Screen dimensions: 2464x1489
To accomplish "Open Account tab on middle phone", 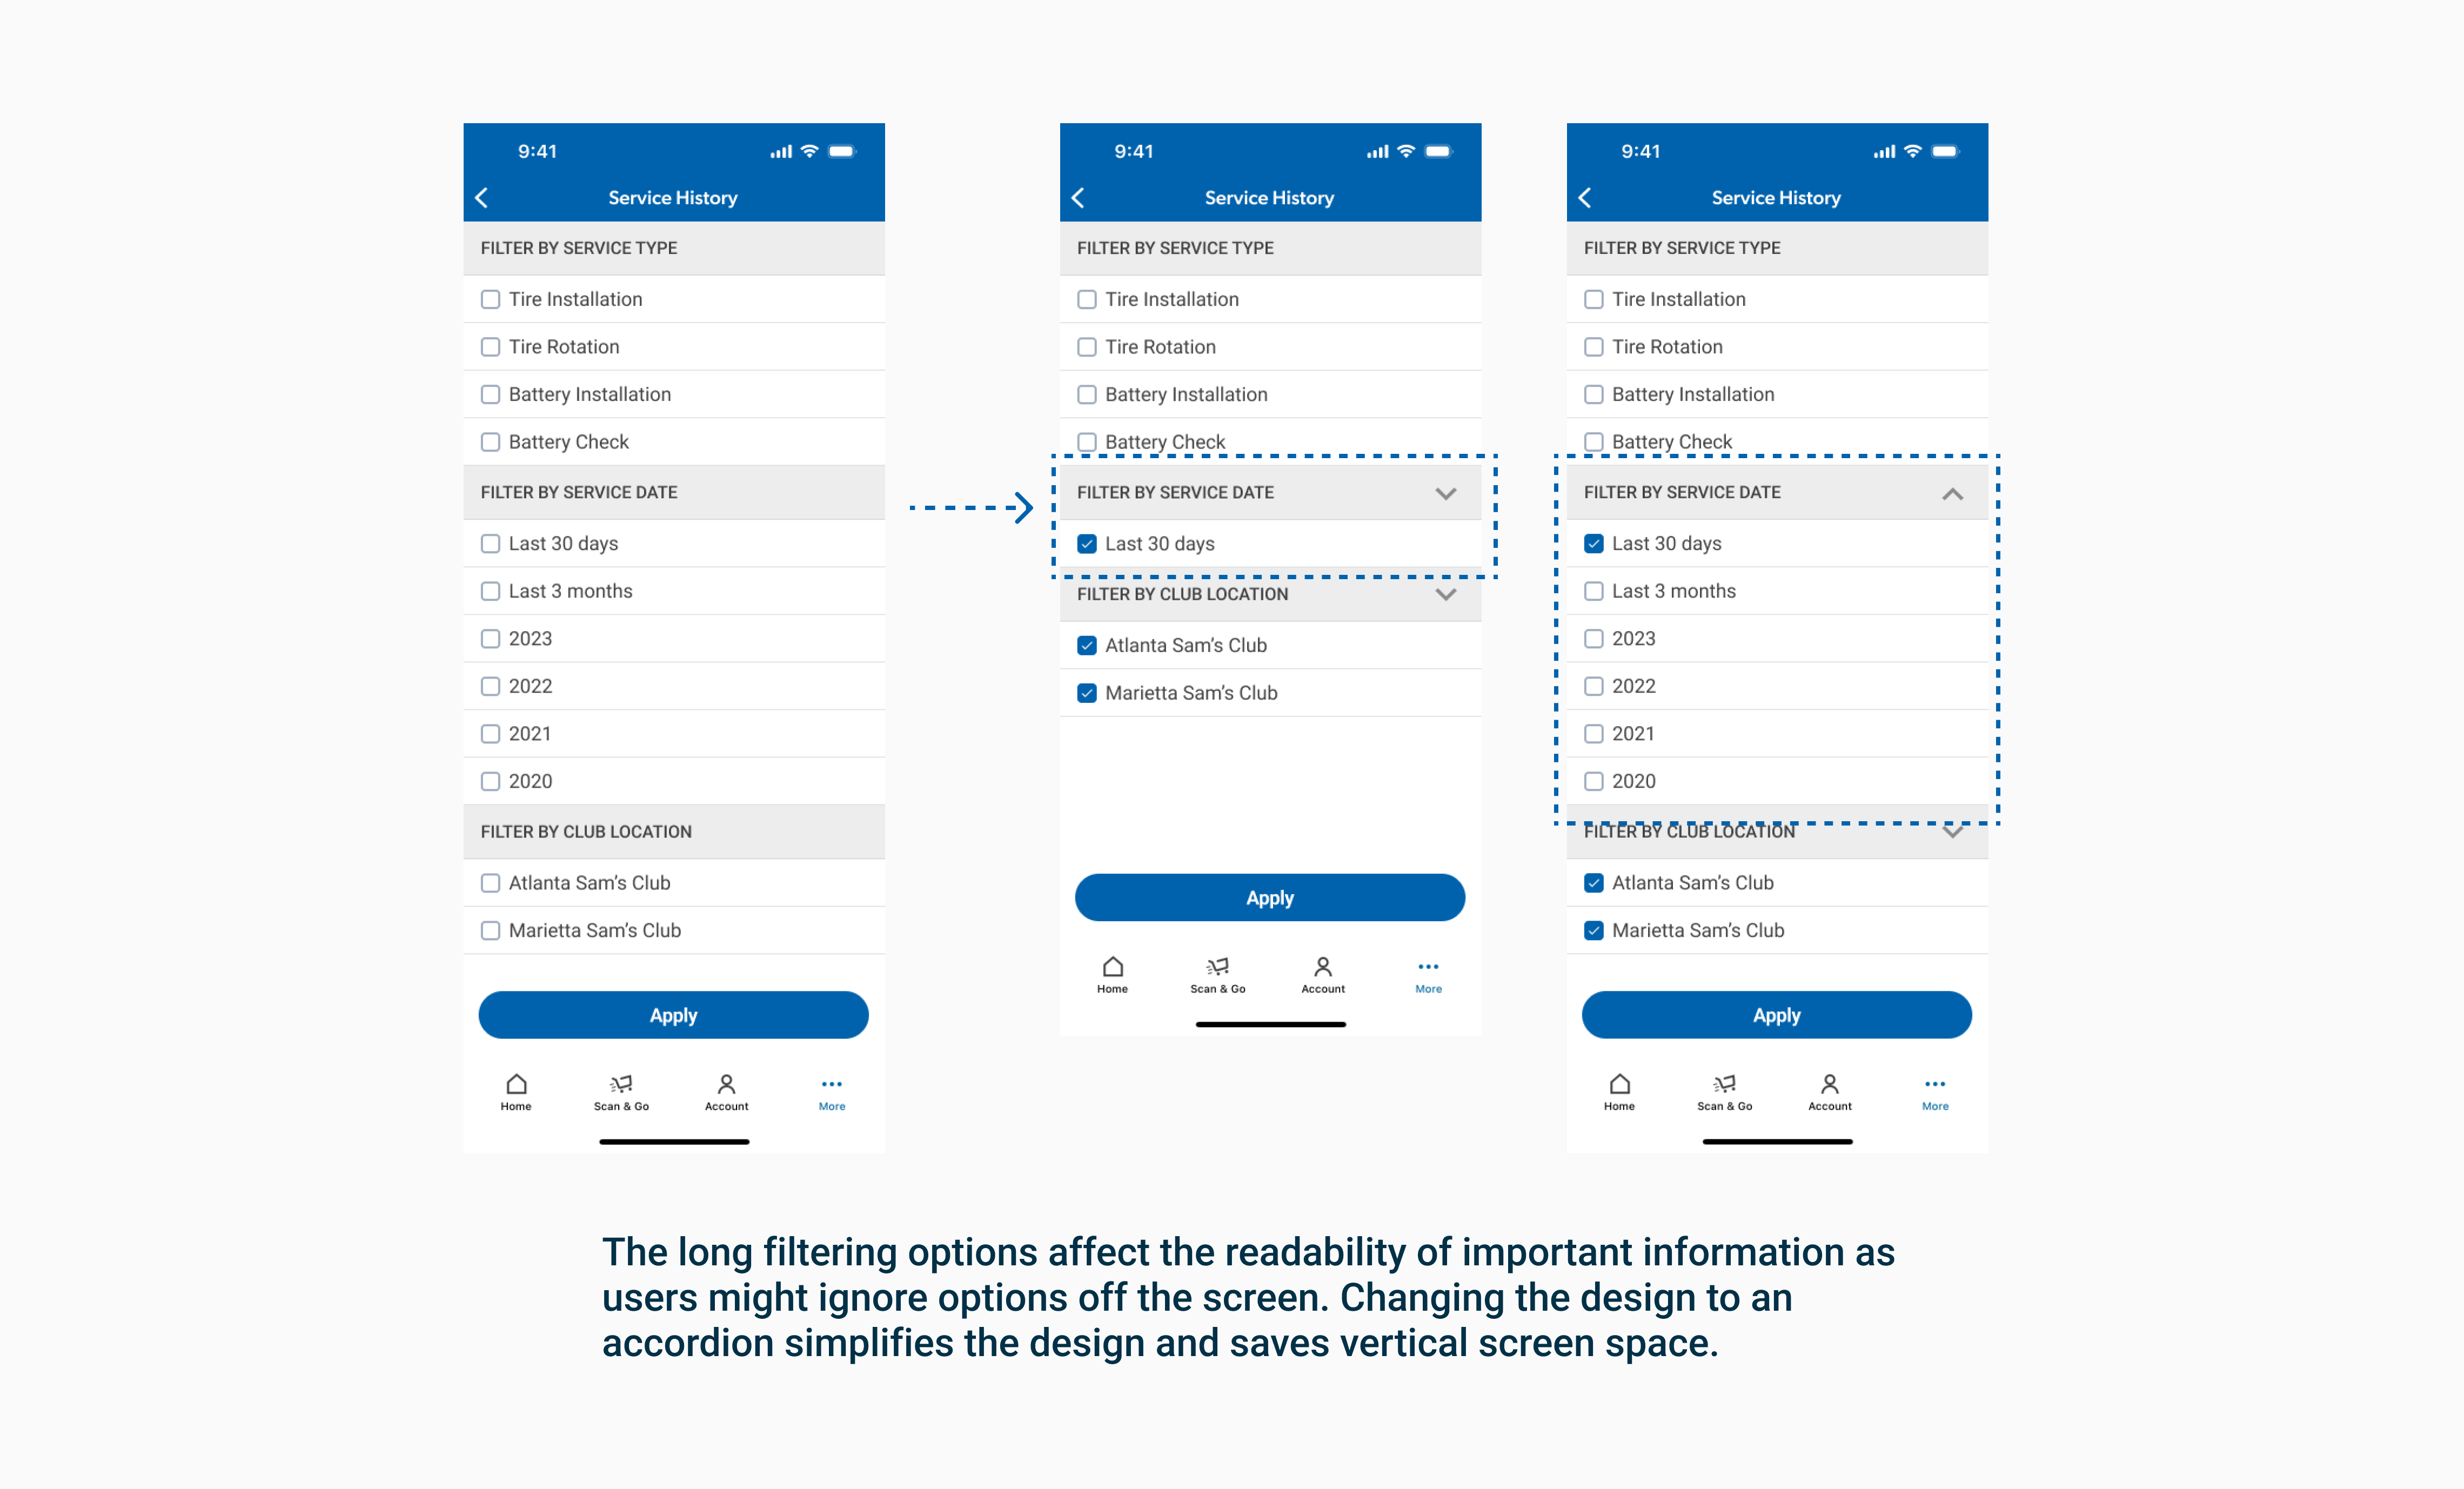I will [x=1323, y=974].
